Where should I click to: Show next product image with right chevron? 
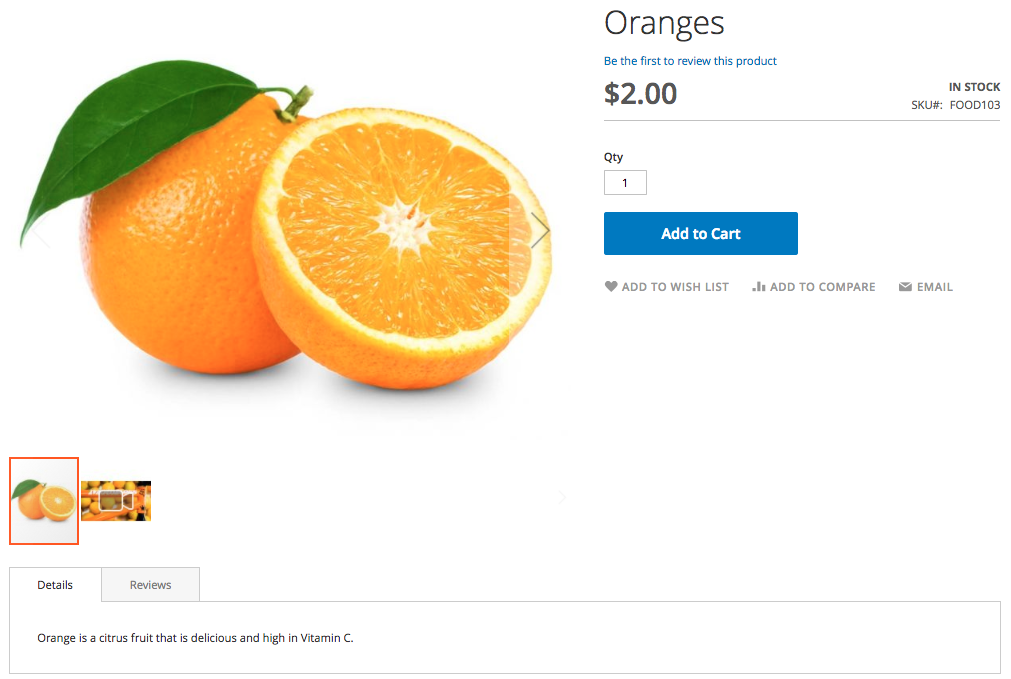click(x=540, y=231)
